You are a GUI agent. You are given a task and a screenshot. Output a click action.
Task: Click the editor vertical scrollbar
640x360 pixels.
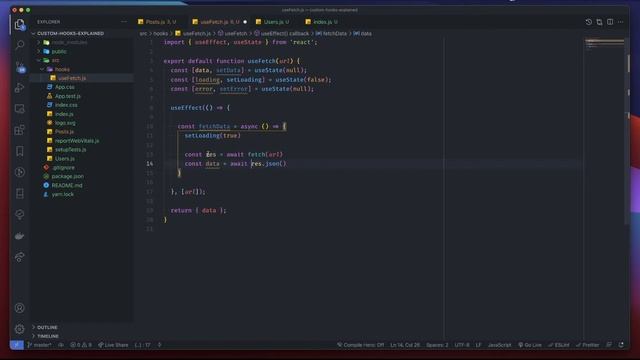pyautogui.click(x=628, y=131)
